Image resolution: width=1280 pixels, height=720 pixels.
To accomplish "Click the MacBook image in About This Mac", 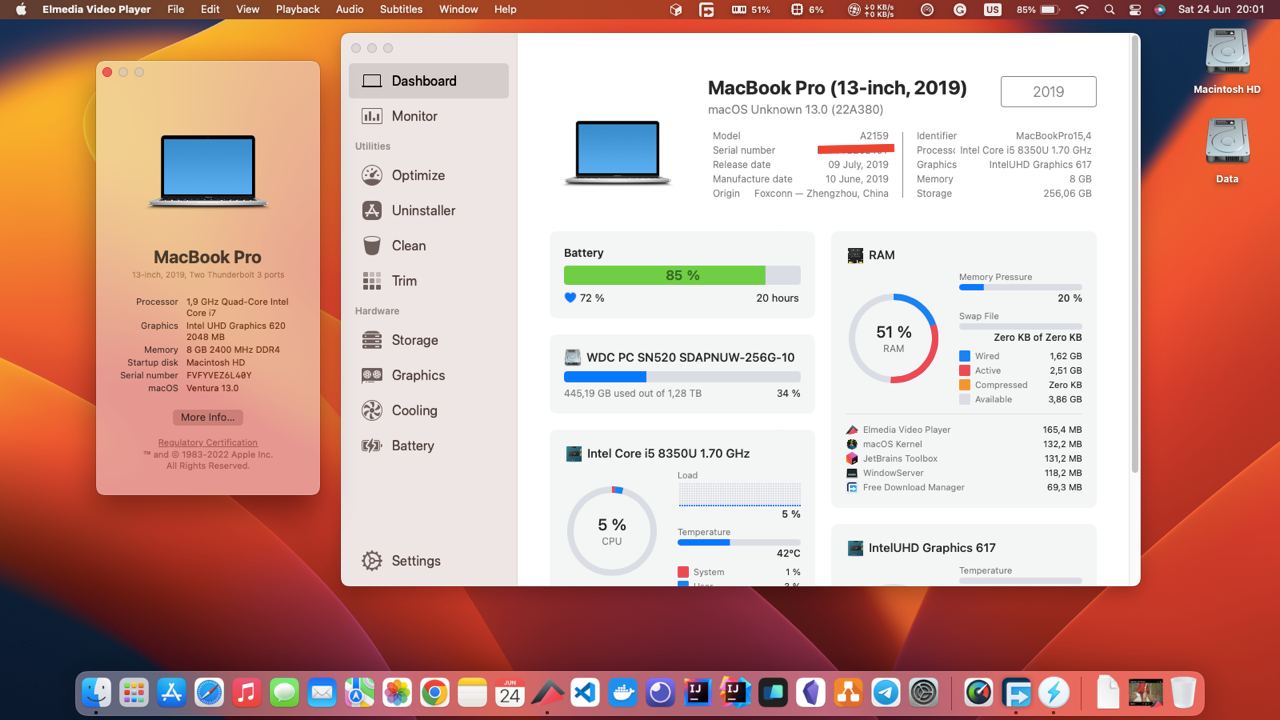I will pos(208,172).
